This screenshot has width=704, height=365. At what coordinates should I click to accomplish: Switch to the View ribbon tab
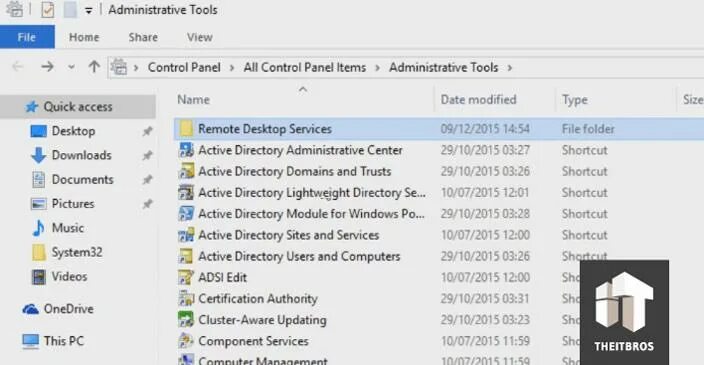[x=200, y=37]
